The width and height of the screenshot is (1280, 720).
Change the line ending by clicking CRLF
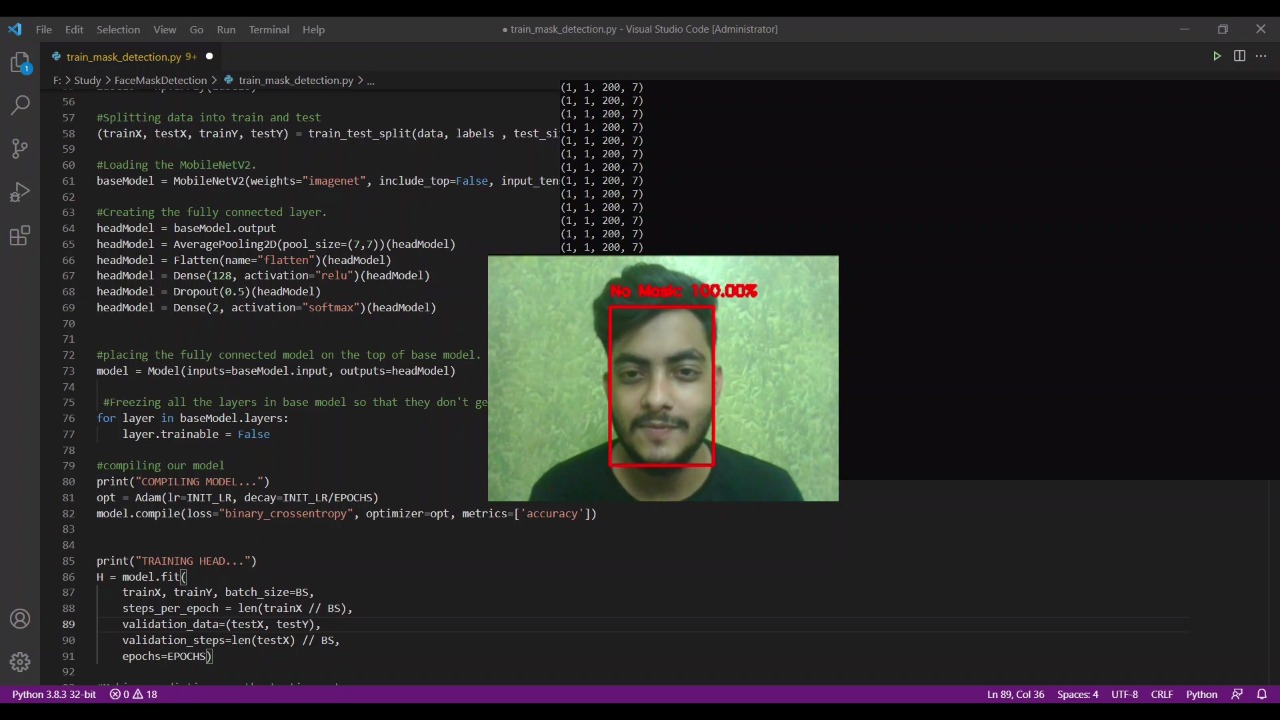pos(1161,694)
